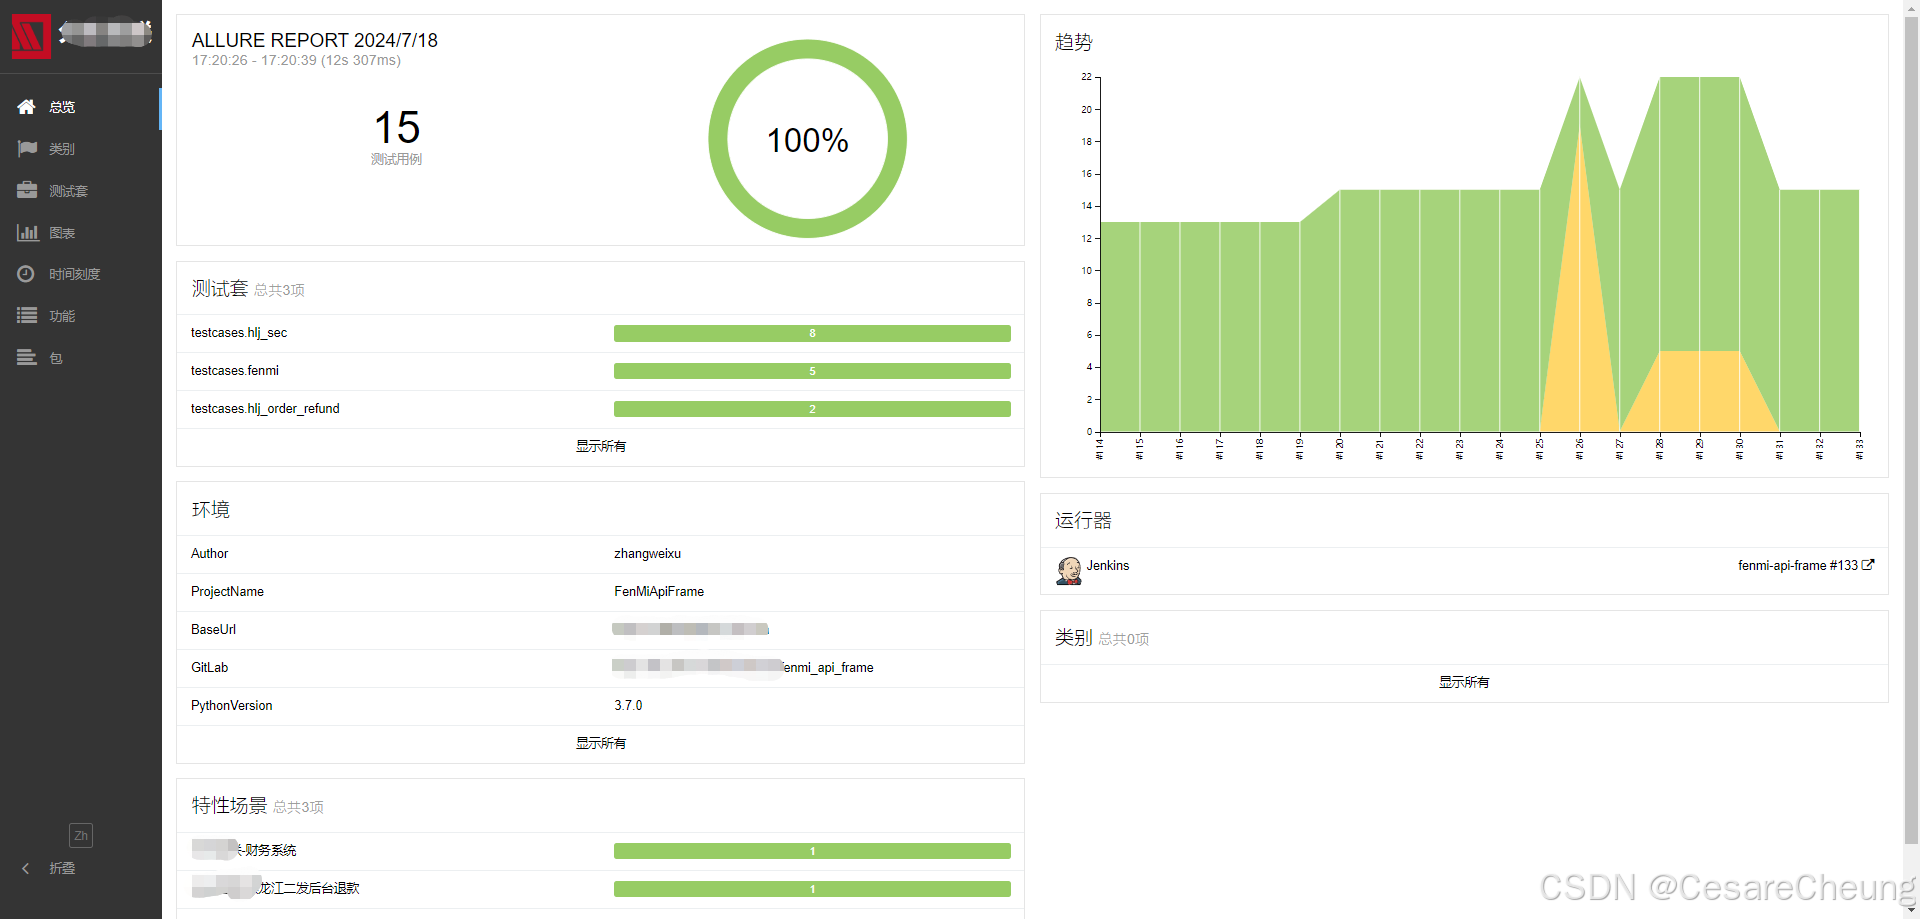Click the 发后台退款 feature row

(x=600, y=889)
